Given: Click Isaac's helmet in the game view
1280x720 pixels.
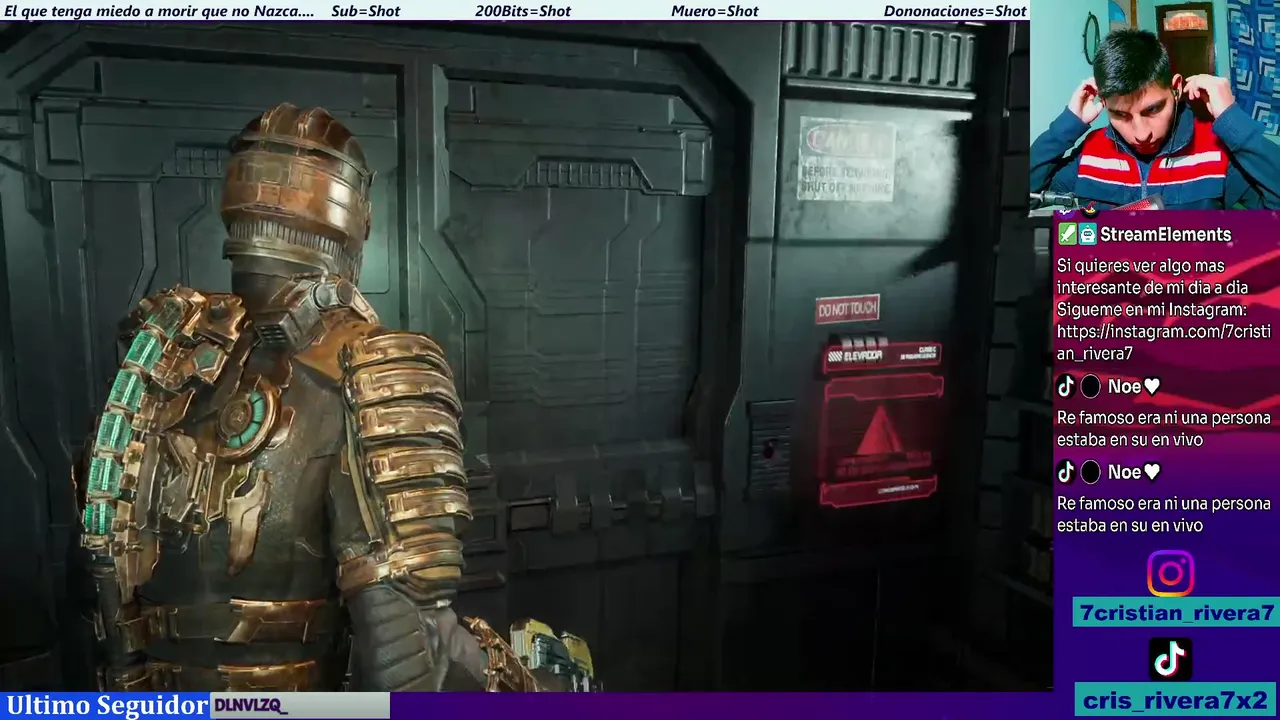Looking at the screenshot, I should point(296,188).
